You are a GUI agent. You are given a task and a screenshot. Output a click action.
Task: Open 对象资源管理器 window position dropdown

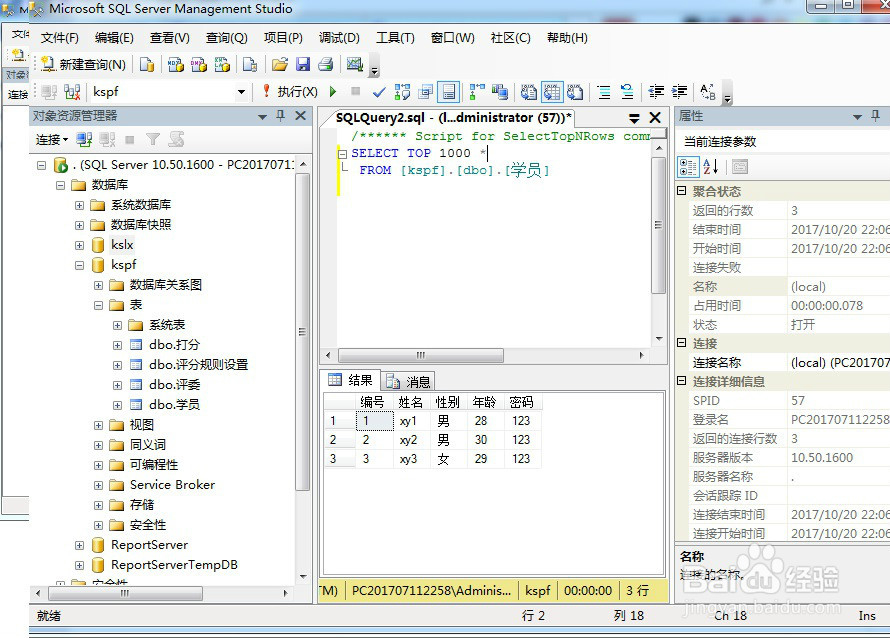(x=262, y=117)
